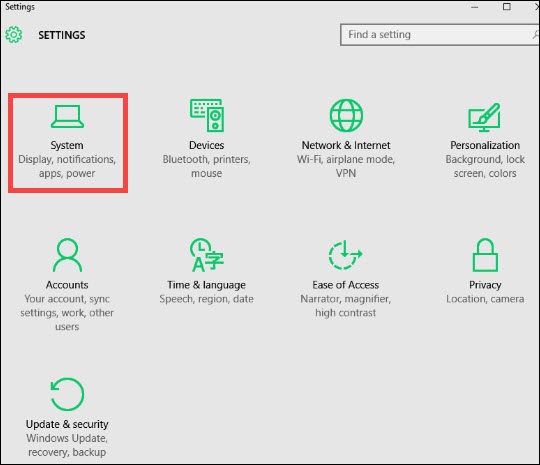Image resolution: width=540 pixels, height=465 pixels.
Task: Open the System laptop icon
Action: (x=67, y=116)
